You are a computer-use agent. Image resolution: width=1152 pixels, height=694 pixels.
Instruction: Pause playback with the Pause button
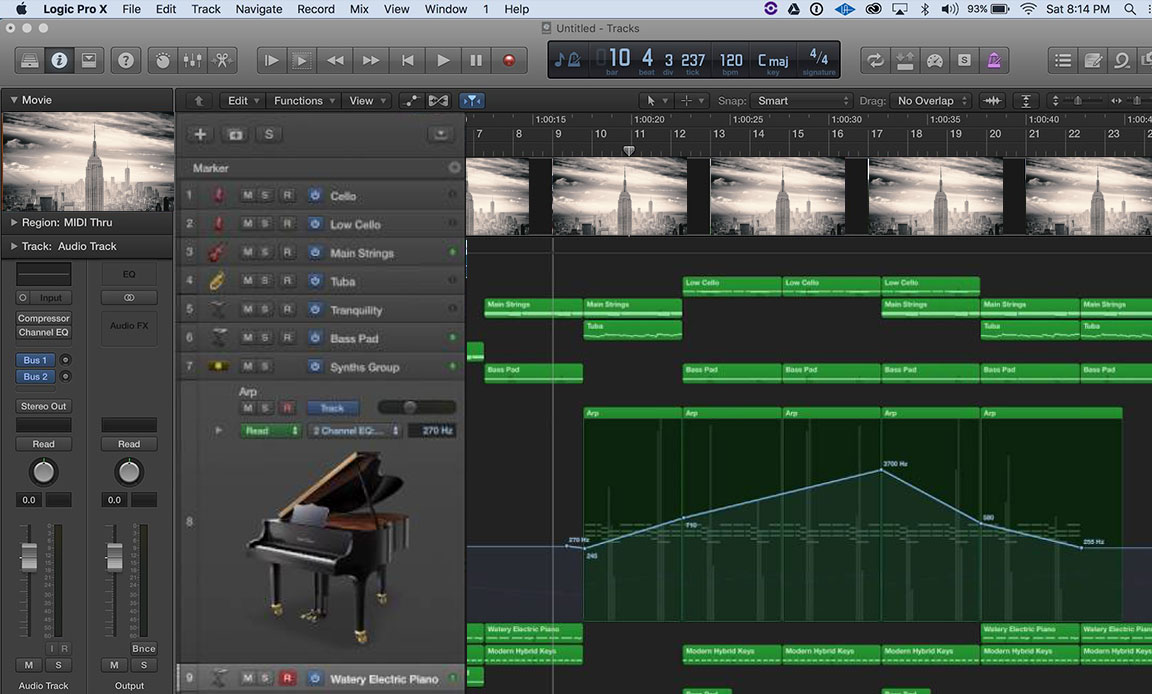pyautogui.click(x=476, y=60)
